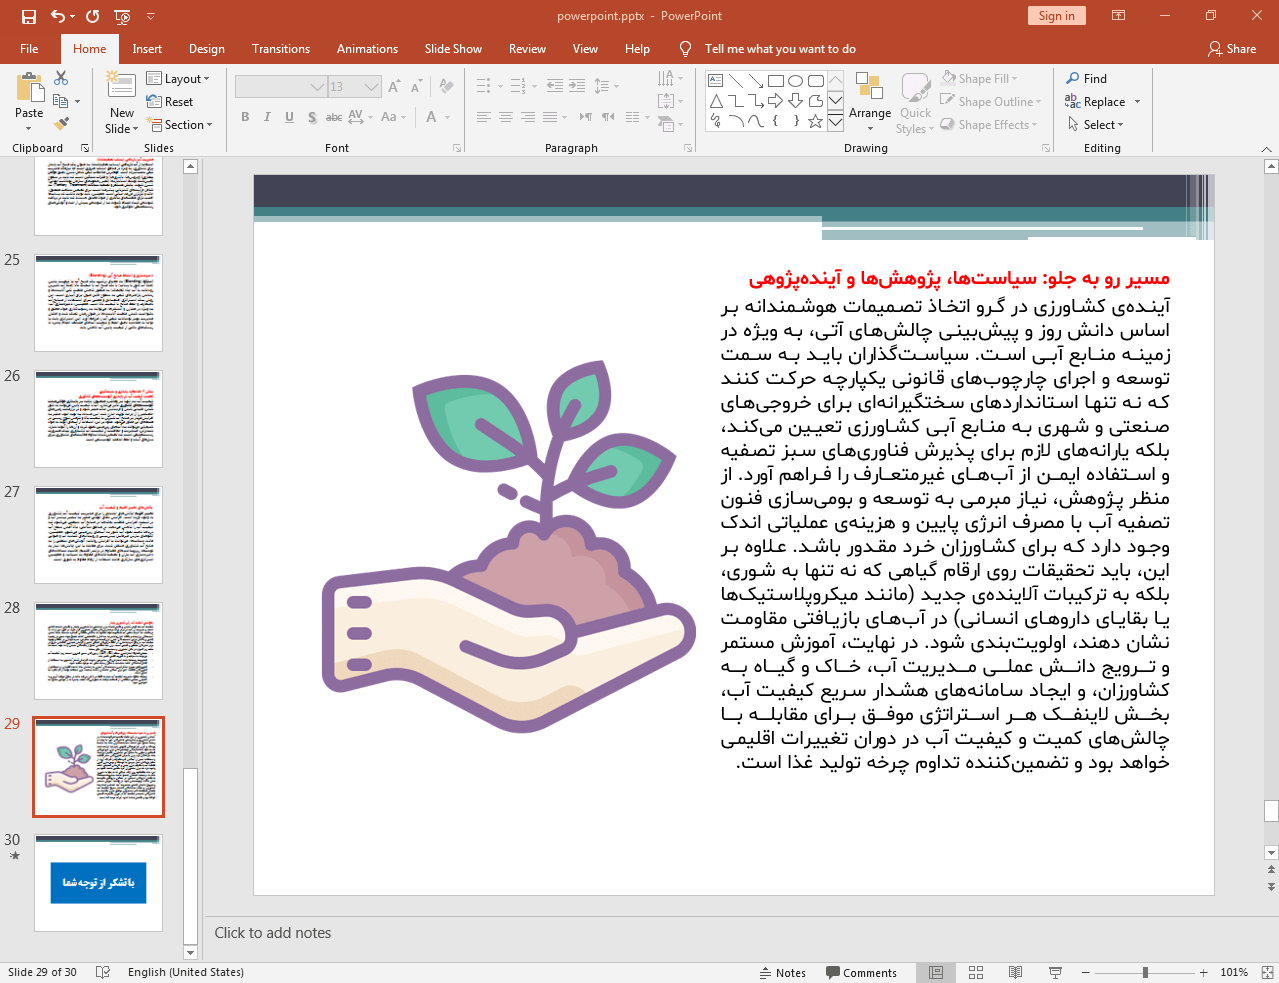Image resolution: width=1279 pixels, height=983 pixels.
Task: Switch to the Transitions ribbon tab
Action: 280,48
